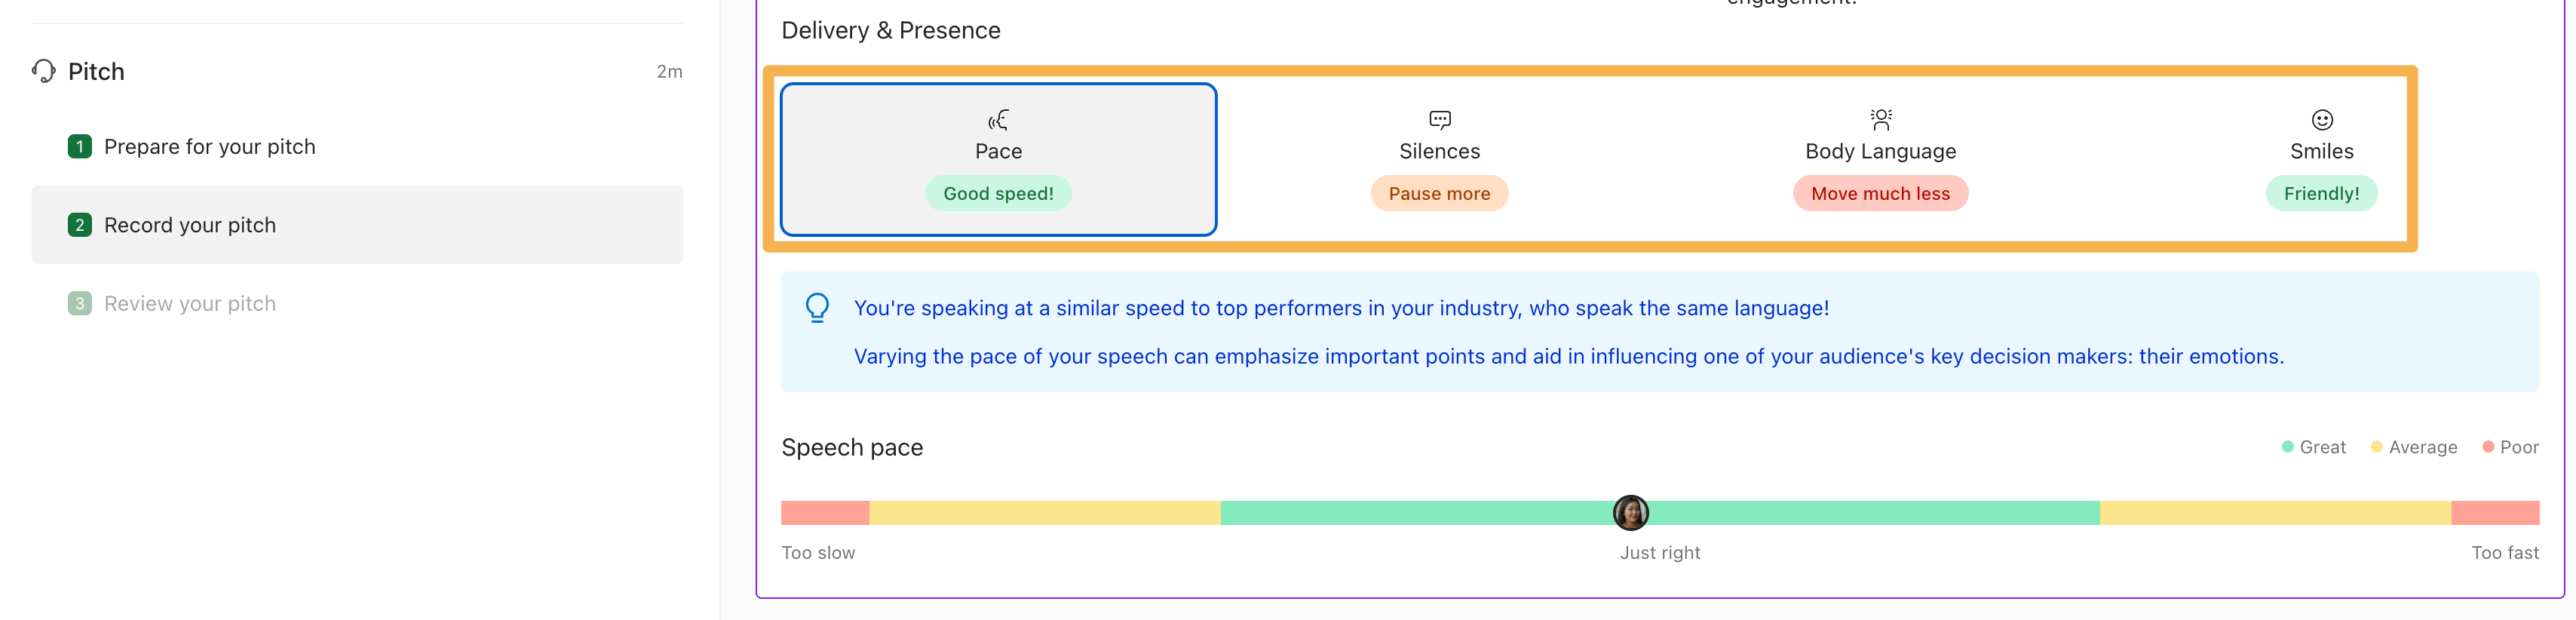Click the lightbulb tip icon
This screenshot has height=620, width=2576.
tap(817, 307)
